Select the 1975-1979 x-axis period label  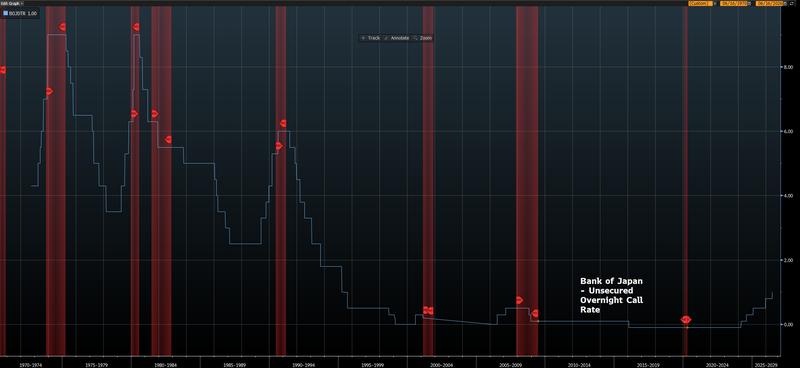(x=96, y=365)
